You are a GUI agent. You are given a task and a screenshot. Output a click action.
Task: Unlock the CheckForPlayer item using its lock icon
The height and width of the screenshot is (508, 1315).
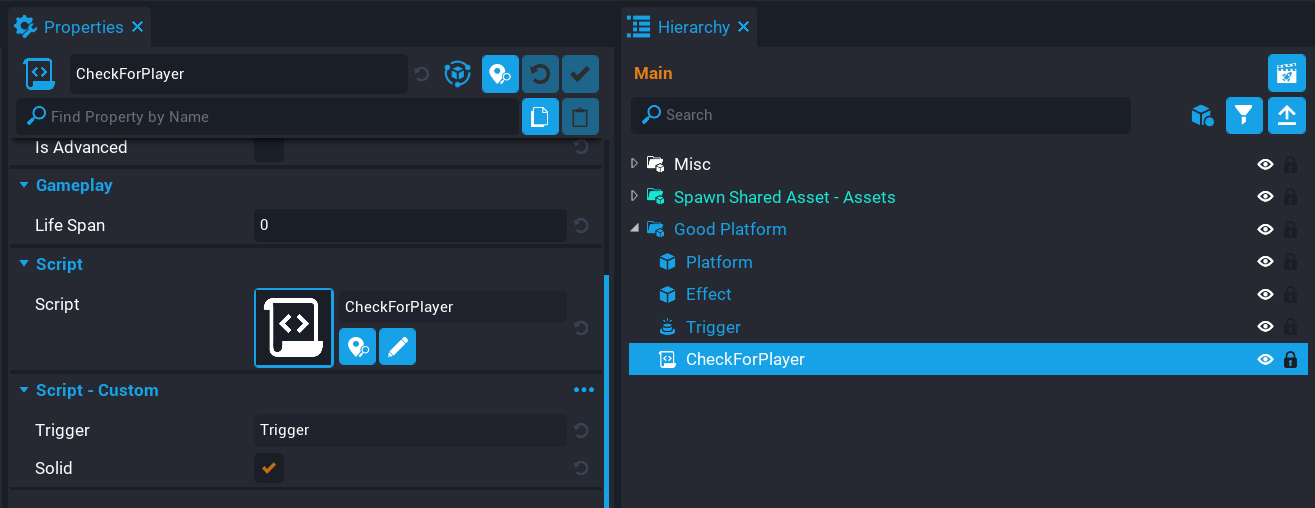coord(1290,360)
